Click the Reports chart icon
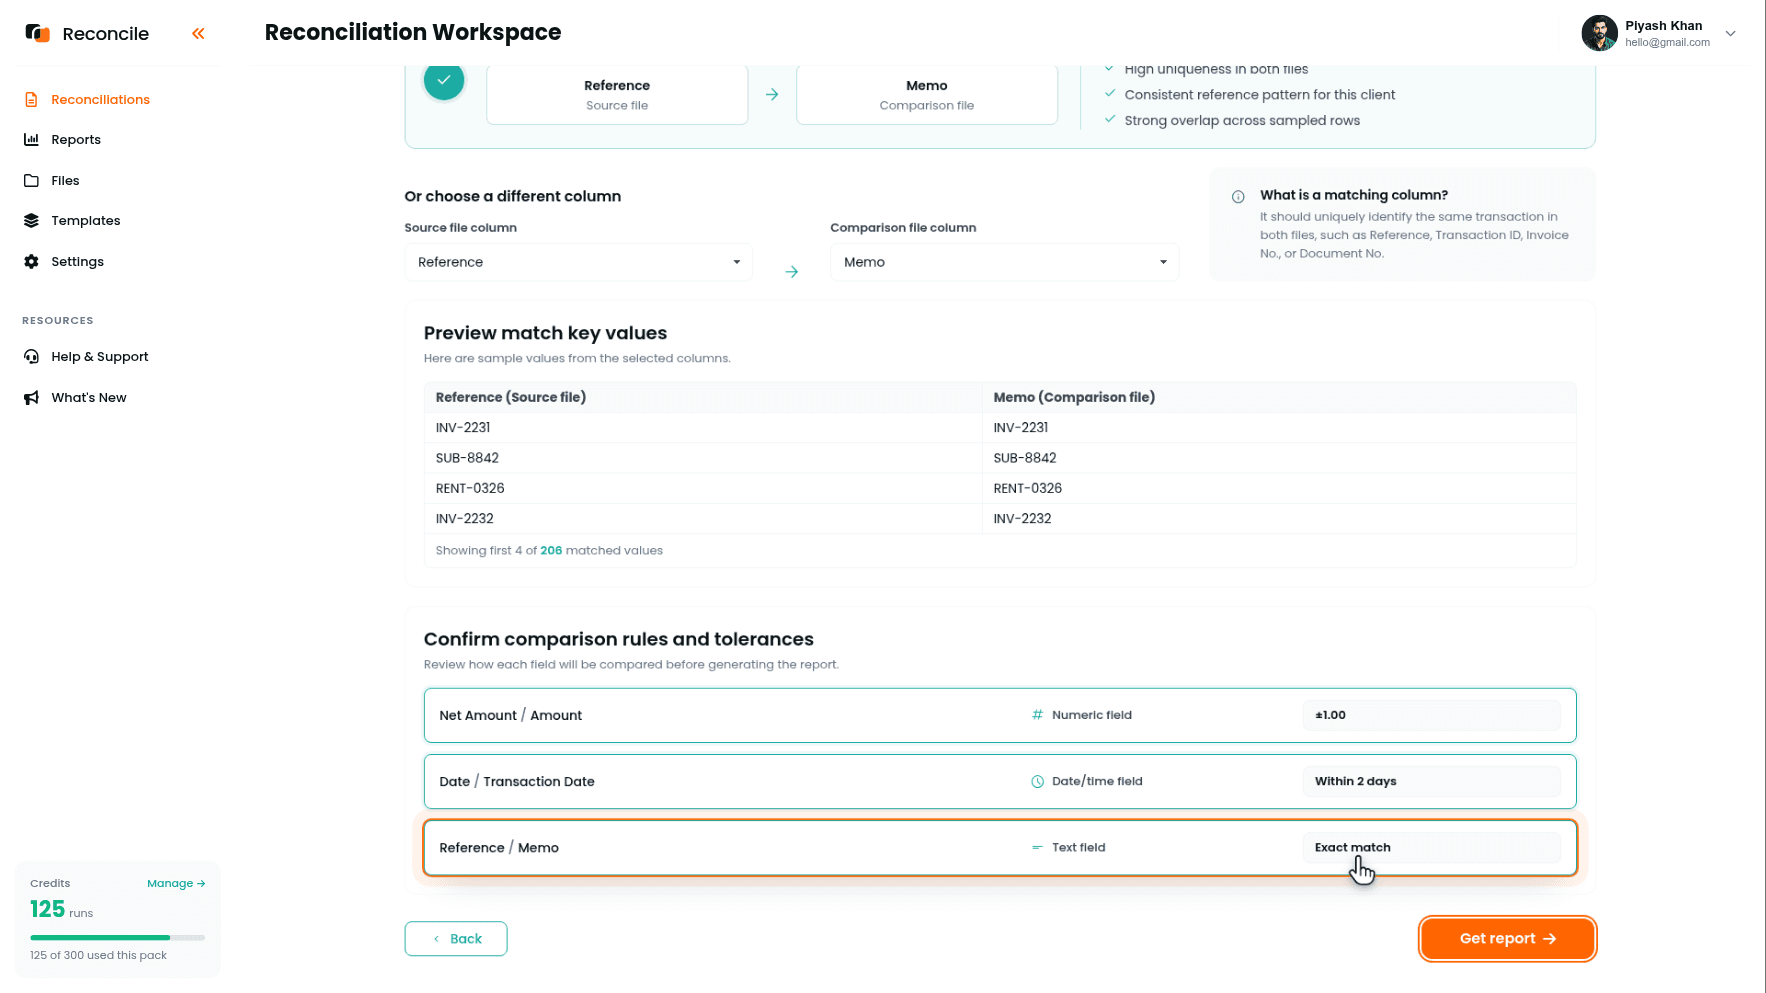Screen dimensions: 1766x993 (x=31, y=140)
